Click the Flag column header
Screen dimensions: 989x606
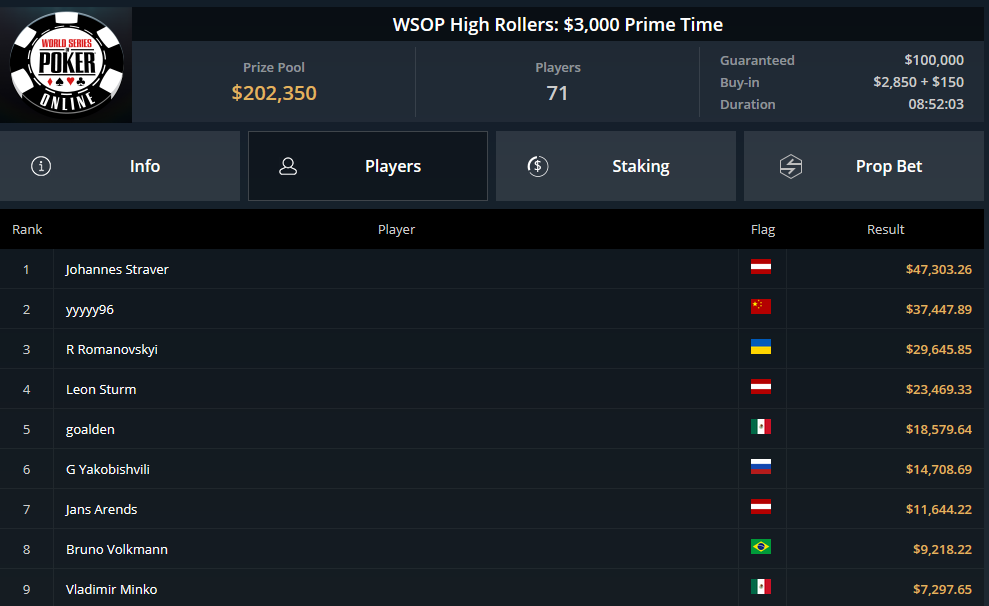point(763,230)
